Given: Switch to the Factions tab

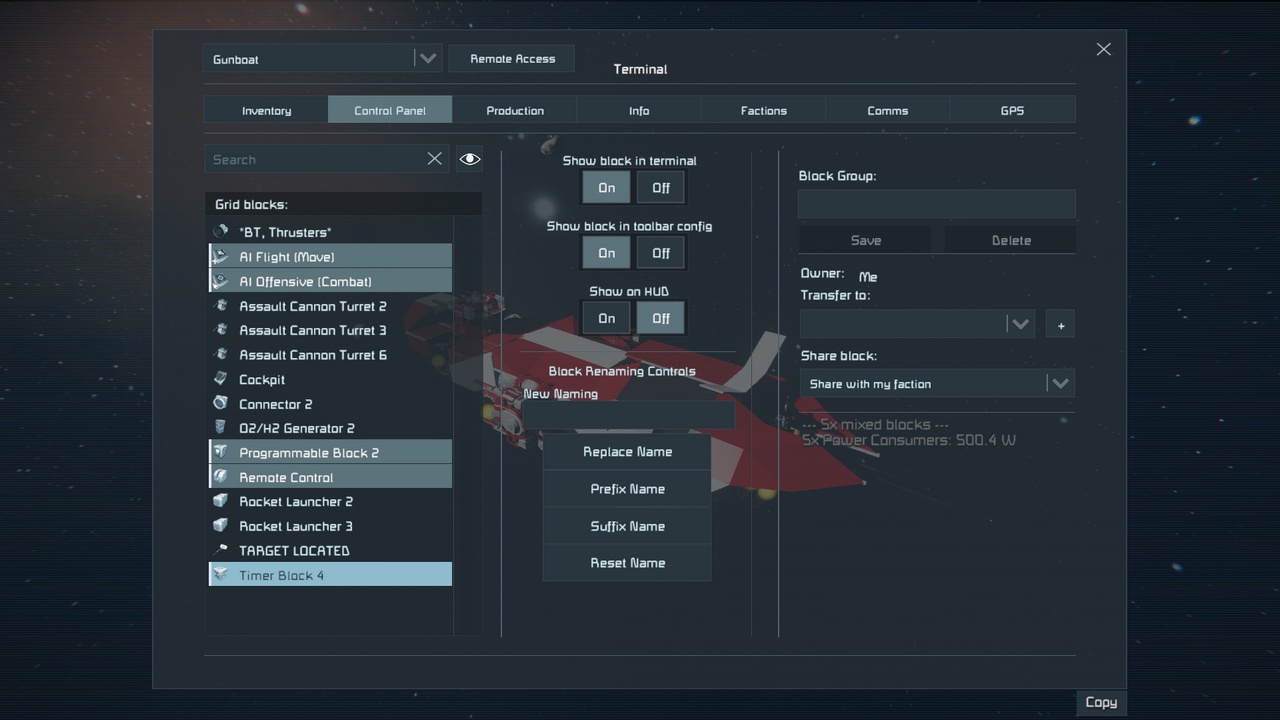Looking at the screenshot, I should (x=764, y=110).
